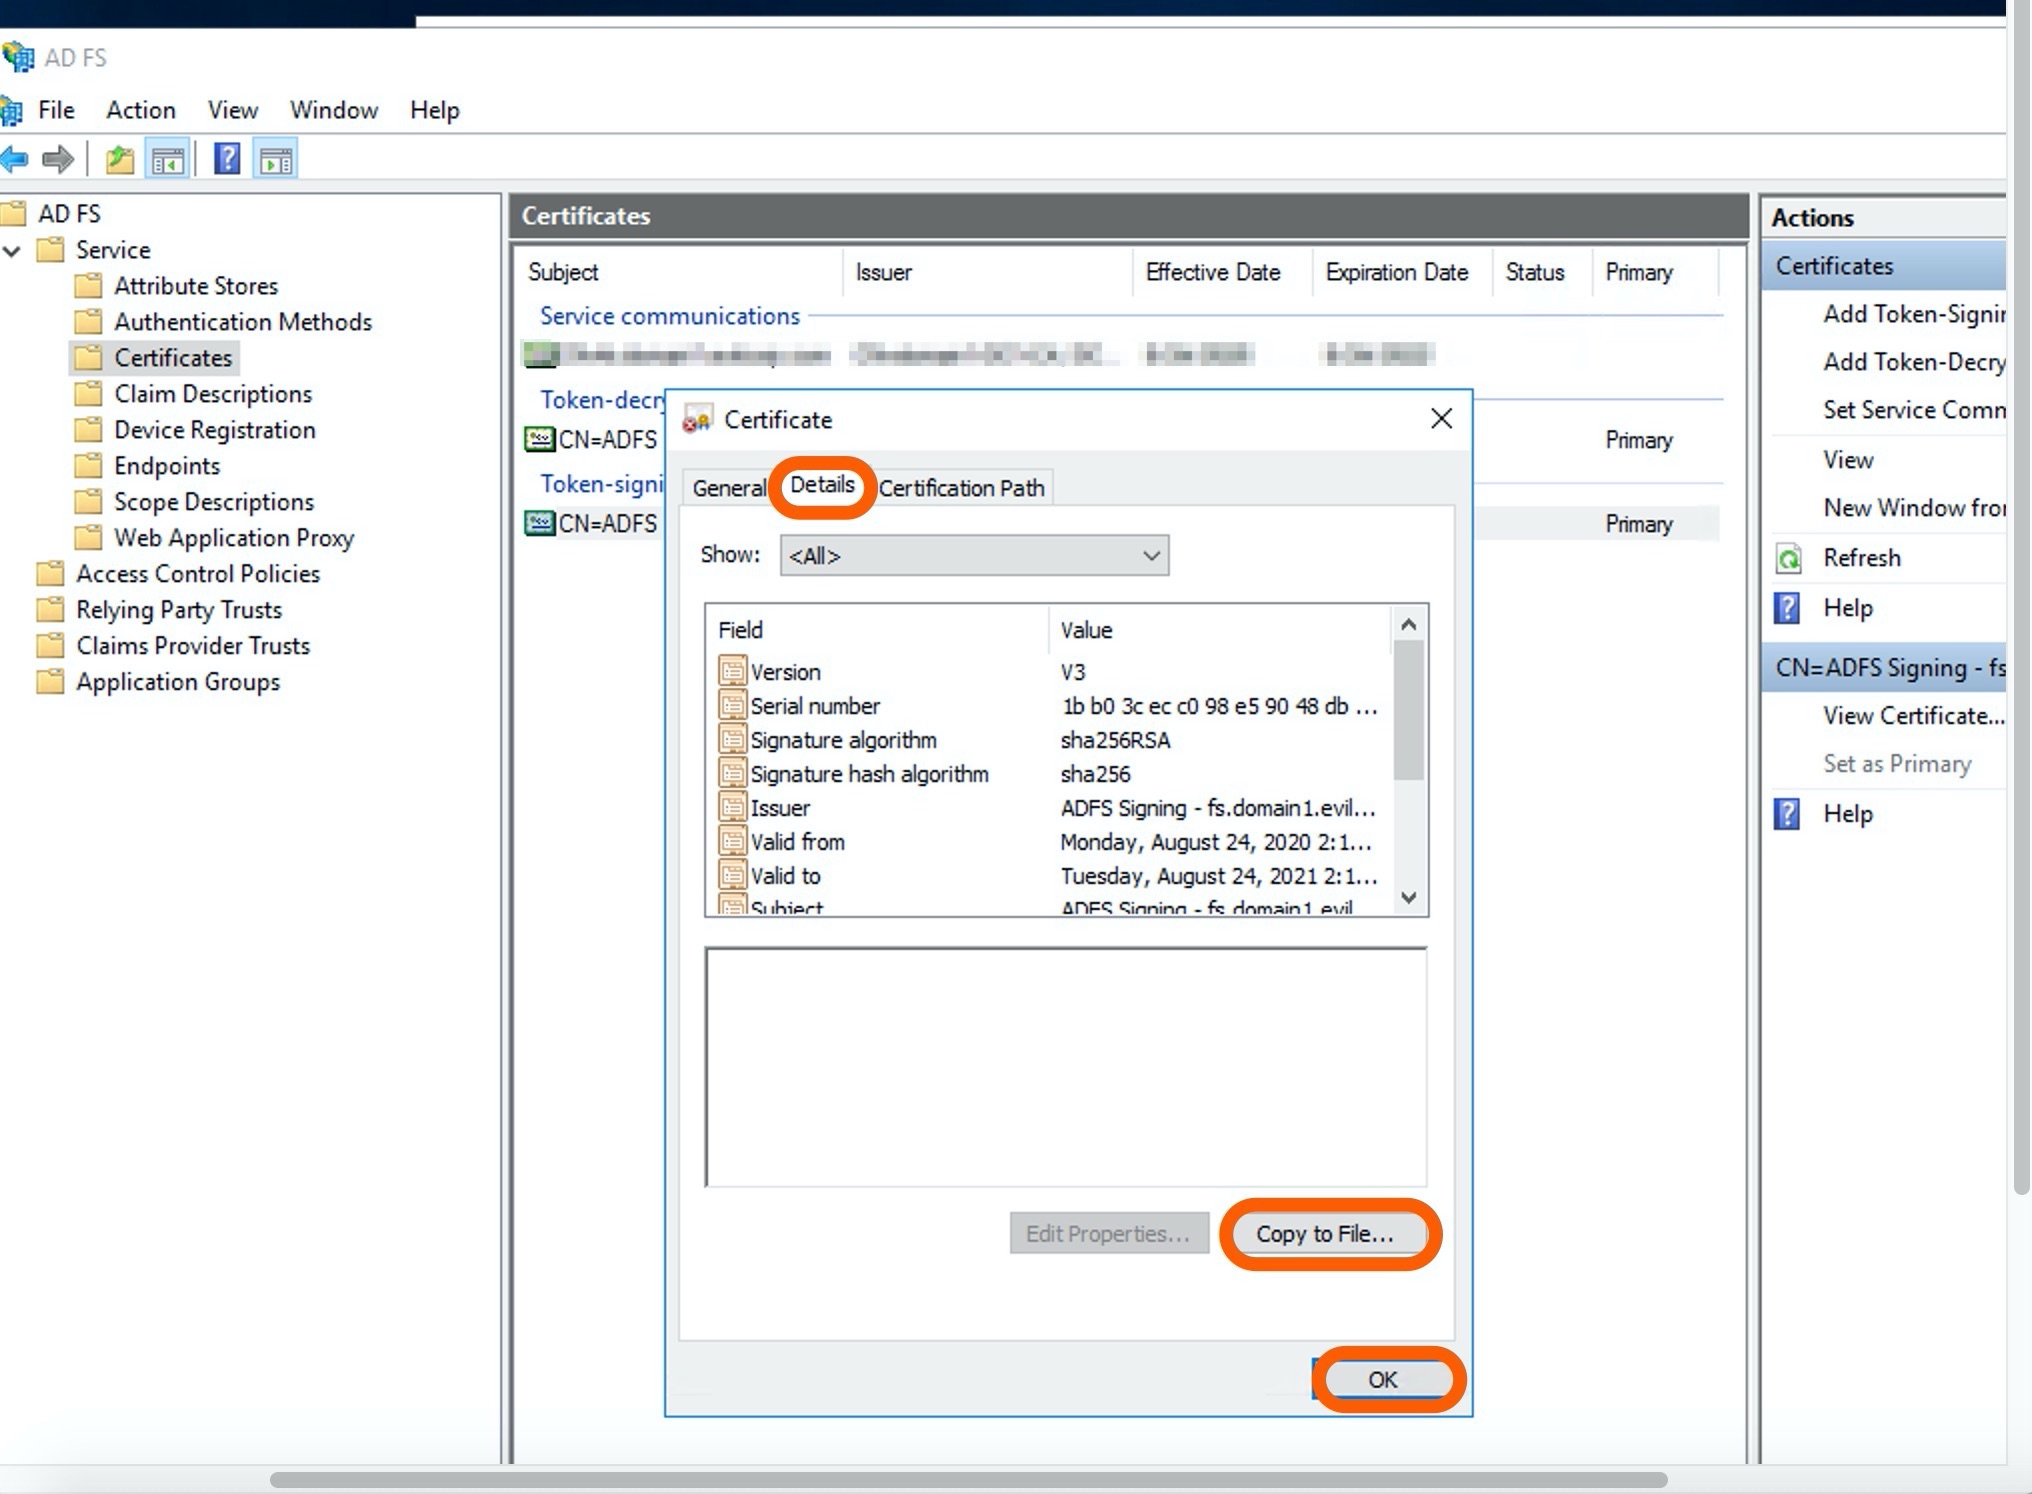Click Show/Hide Action Pane toolbar icon
2032x1494 pixels.
pyautogui.click(x=276, y=159)
